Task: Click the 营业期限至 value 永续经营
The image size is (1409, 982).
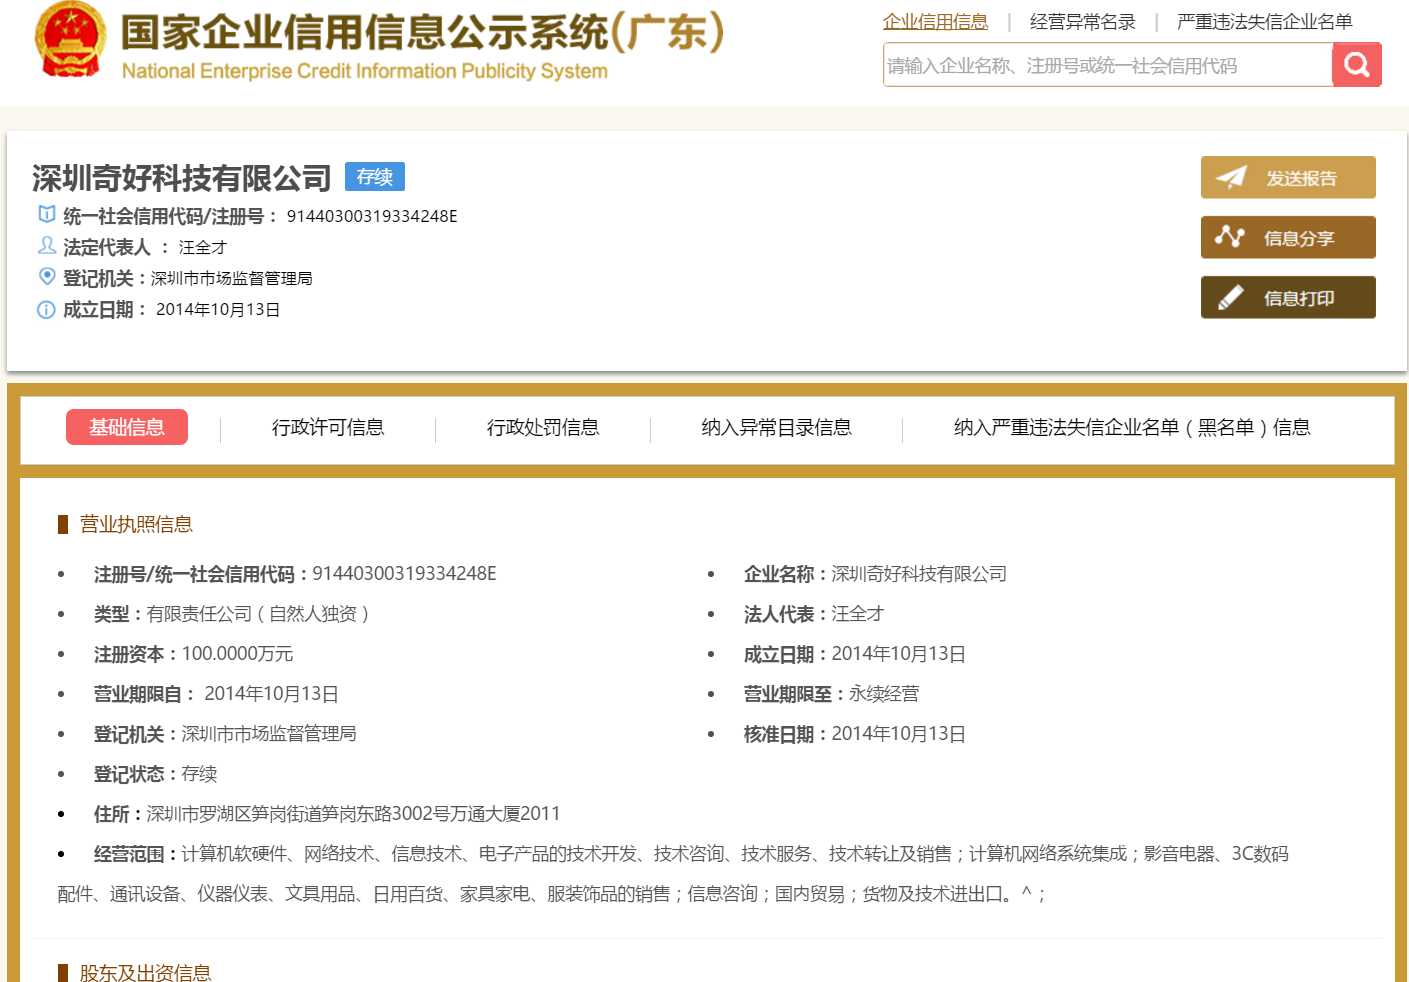Action: [884, 694]
